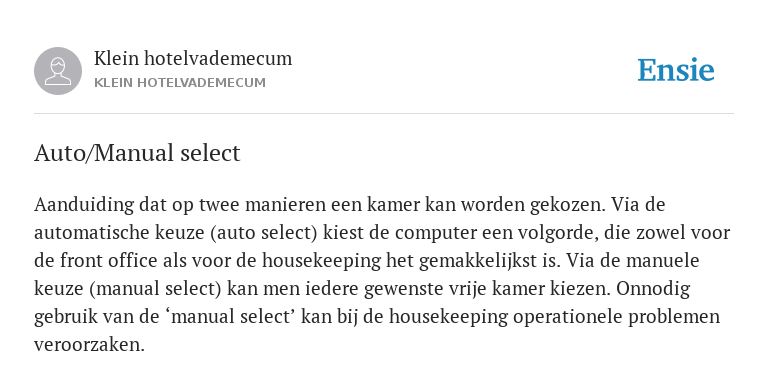Screen dimensions: 768x384
Task: Click the phrase (auto select) in text
Action: coord(264,233)
